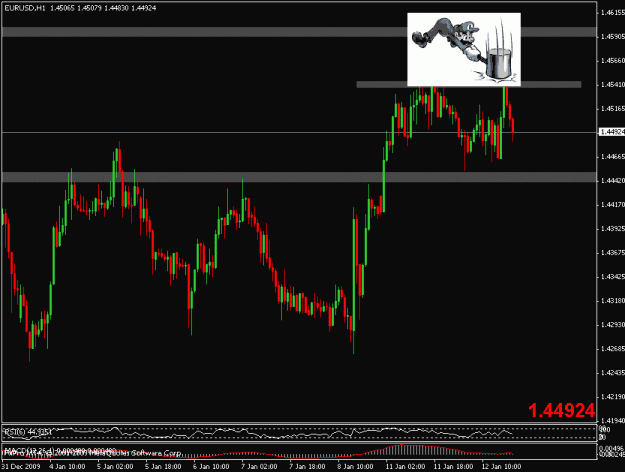Click the 1.43425 price axis label
This screenshot has width=625, height=472.
click(613, 277)
